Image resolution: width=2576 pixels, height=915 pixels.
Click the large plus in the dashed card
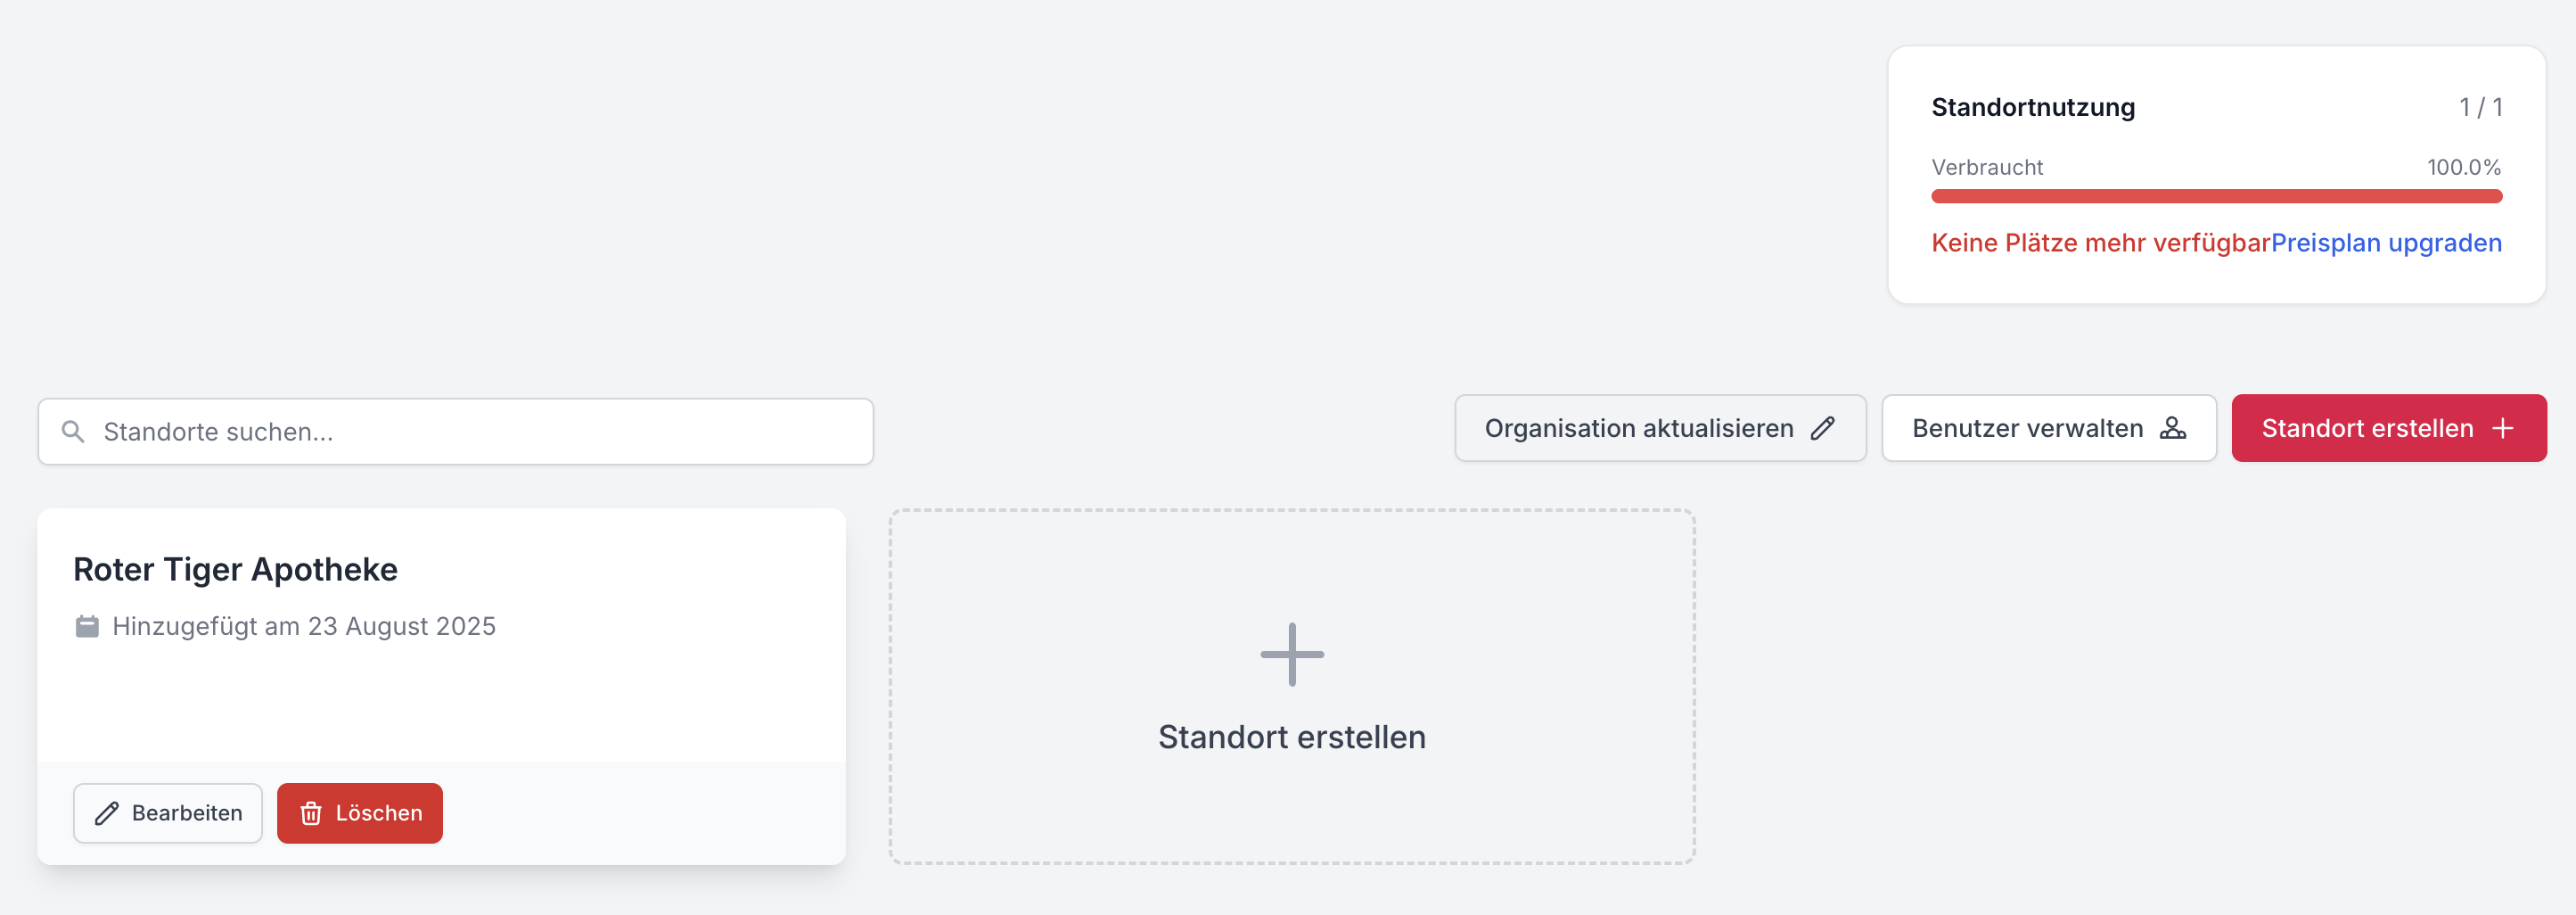(1291, 655)
